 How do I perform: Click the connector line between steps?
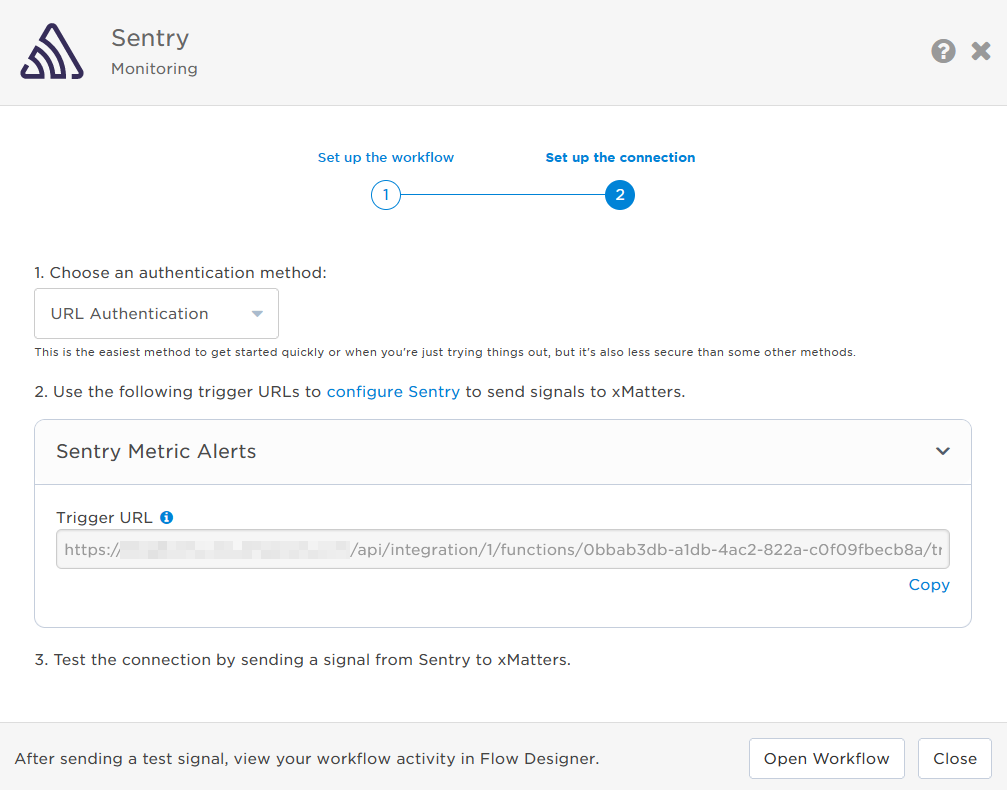[502, 195]
